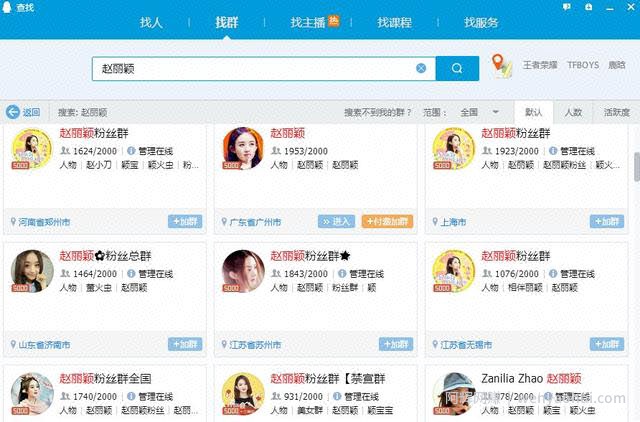Go back with the 返回 arrow icon
640x422 pixels.
pos(13,112)
